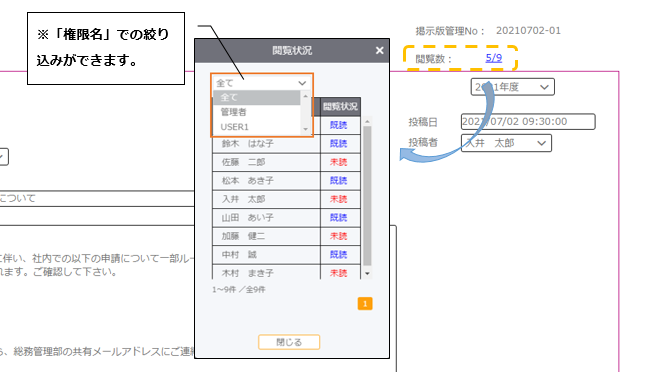
Task: Click the title field ending について
Action: pyautogui.click(x=97, y=198)
